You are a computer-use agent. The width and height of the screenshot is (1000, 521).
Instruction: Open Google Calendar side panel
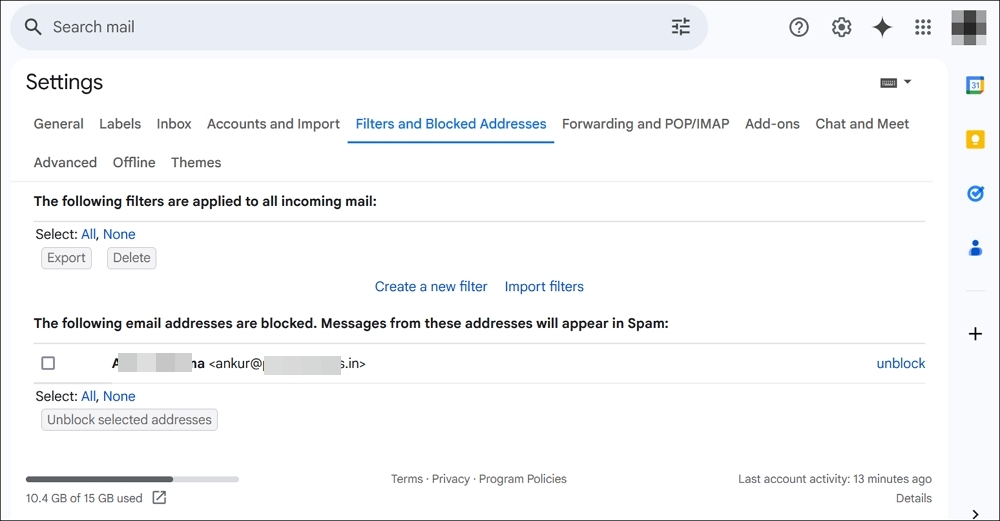[x=975, y=85]
